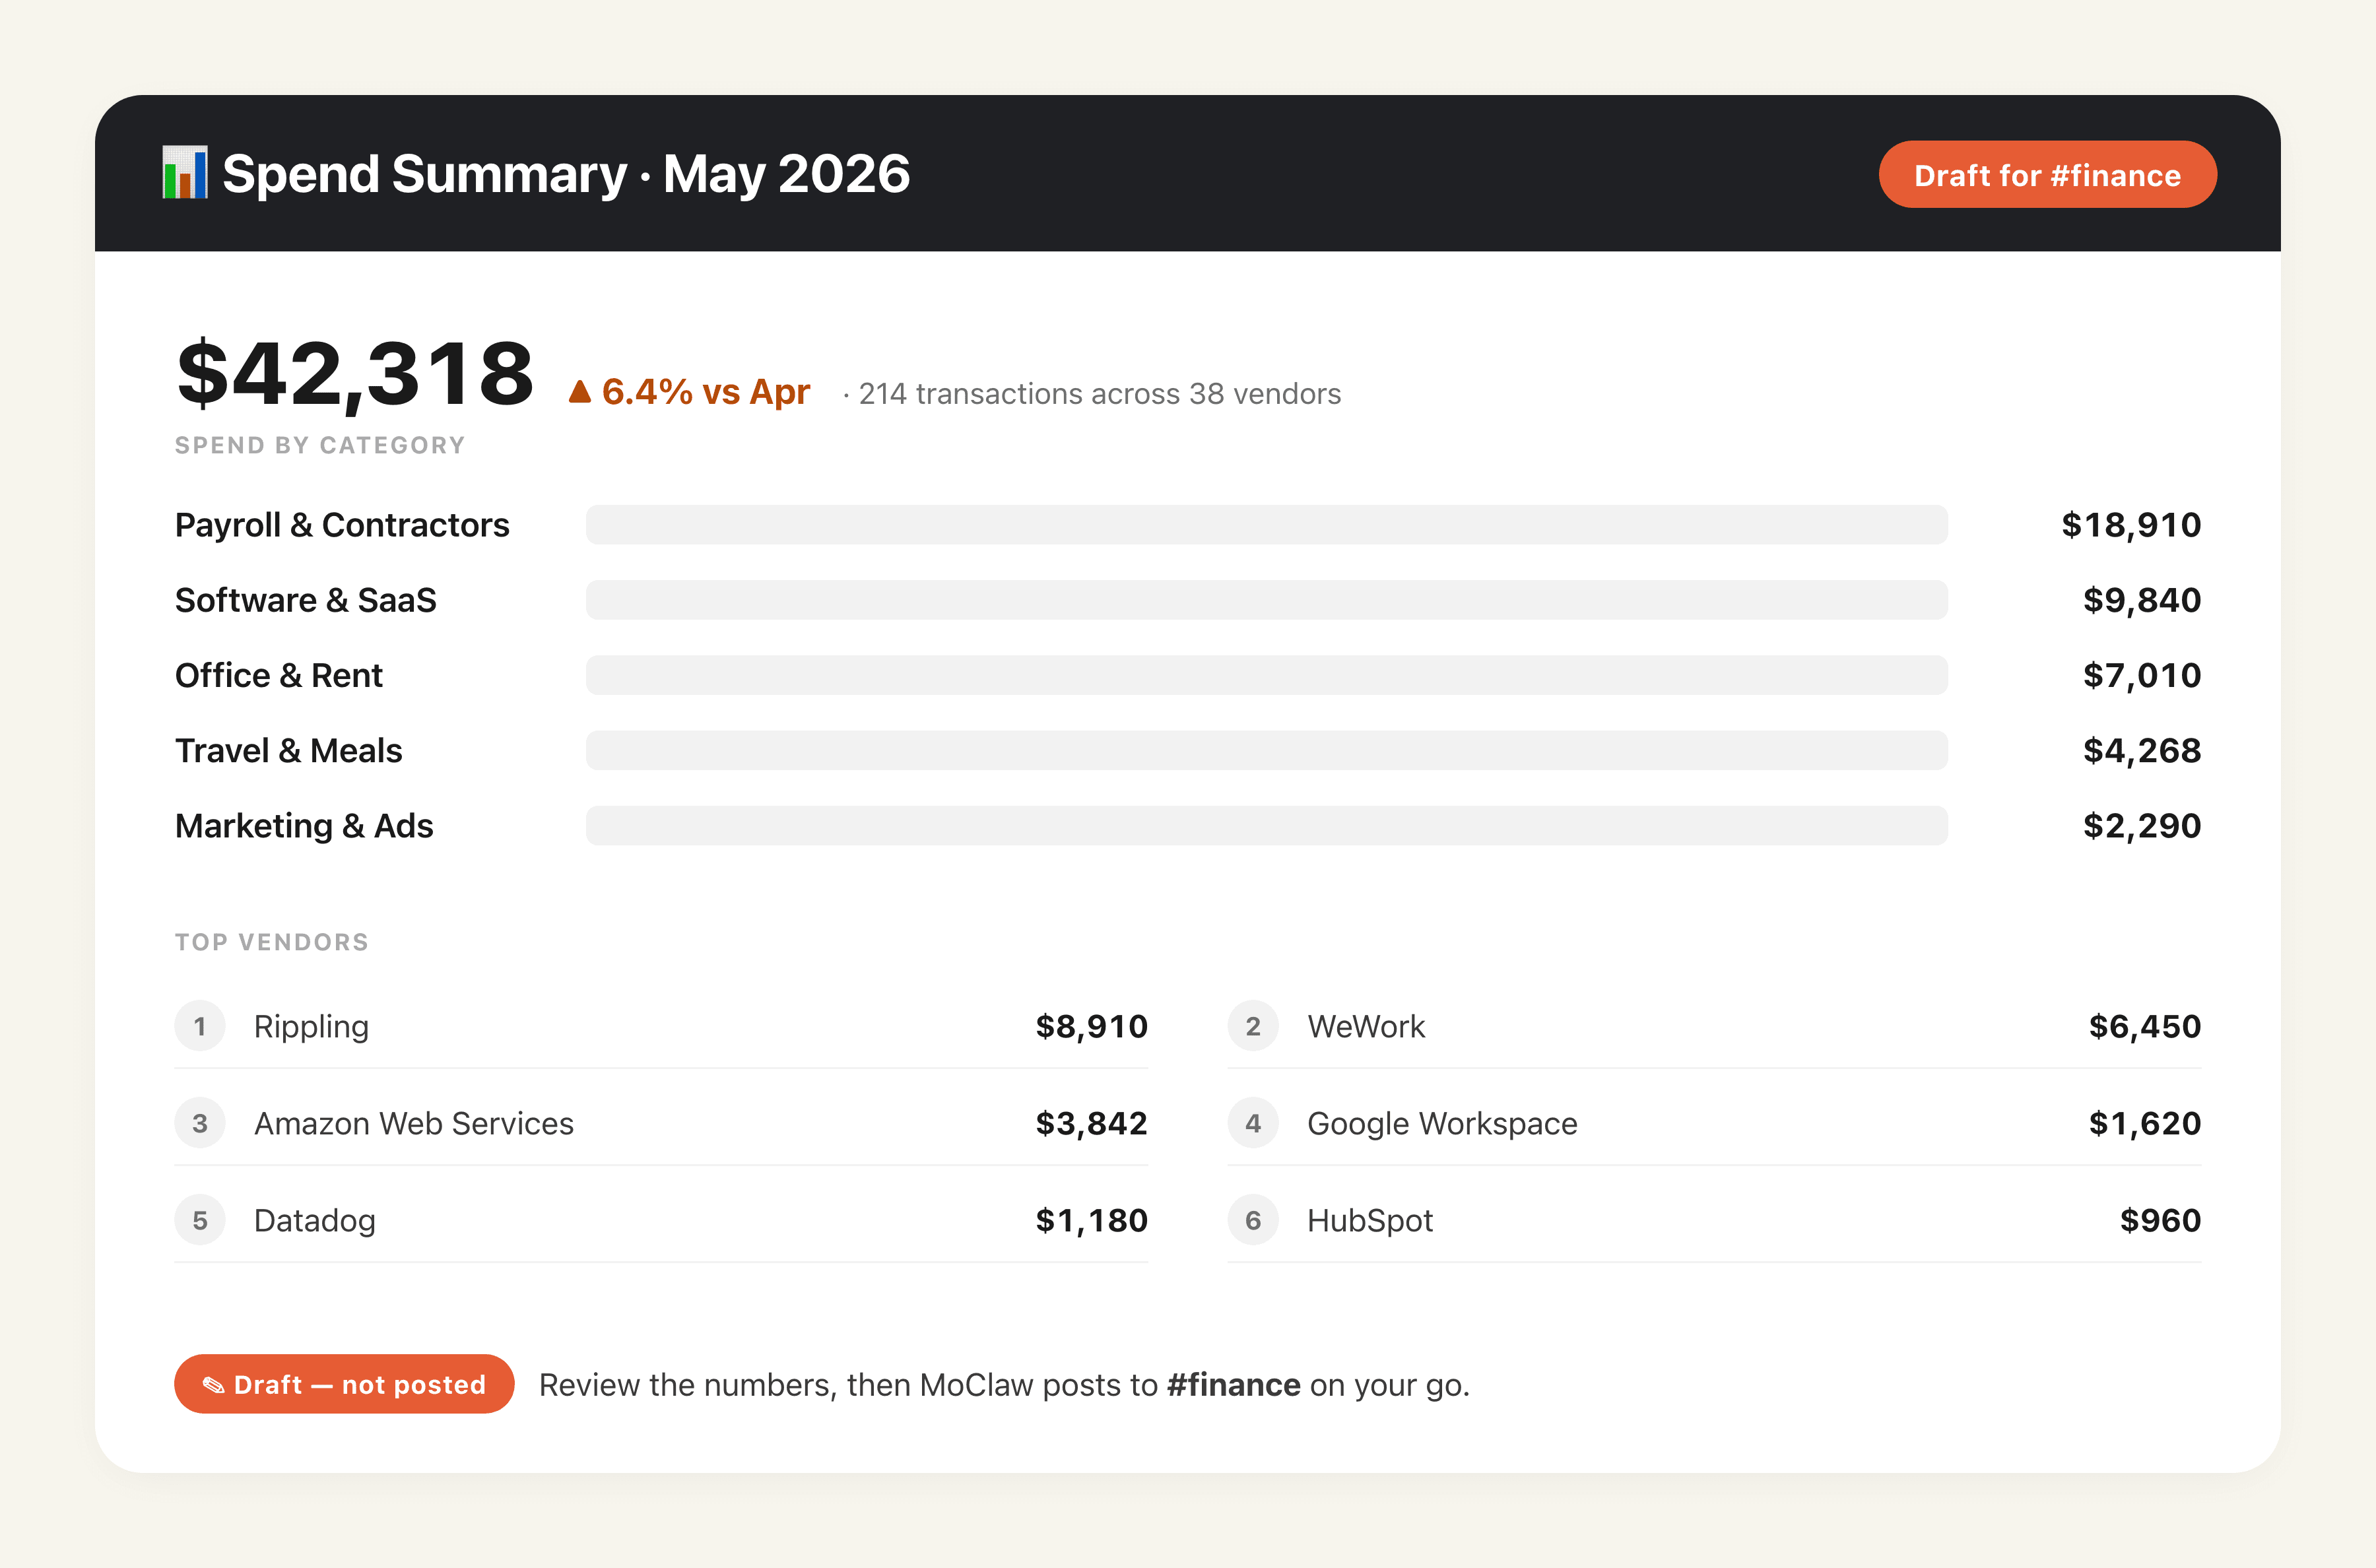The image size is (2376, 1568).
Task: Click the Draft — not posted pill
Action: [344, 1384]
